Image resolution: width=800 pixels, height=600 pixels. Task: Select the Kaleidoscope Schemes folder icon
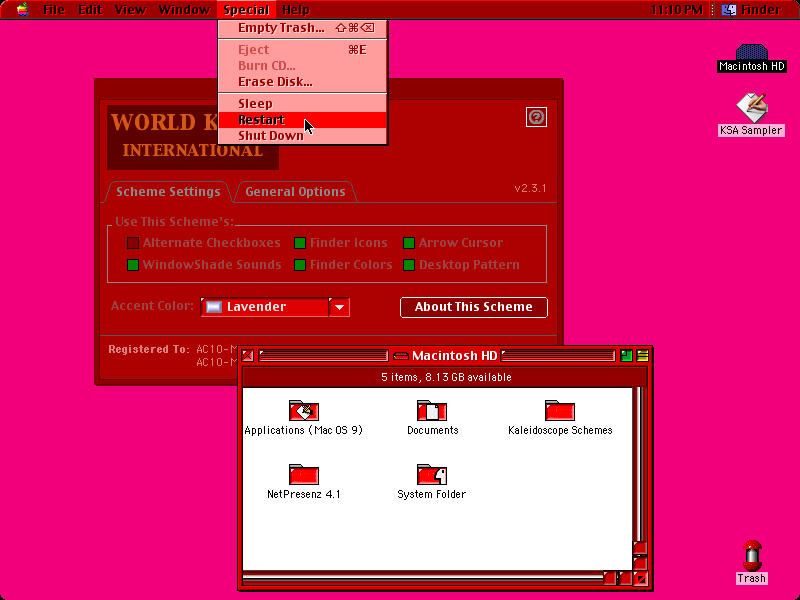click(x=560, y=410)
